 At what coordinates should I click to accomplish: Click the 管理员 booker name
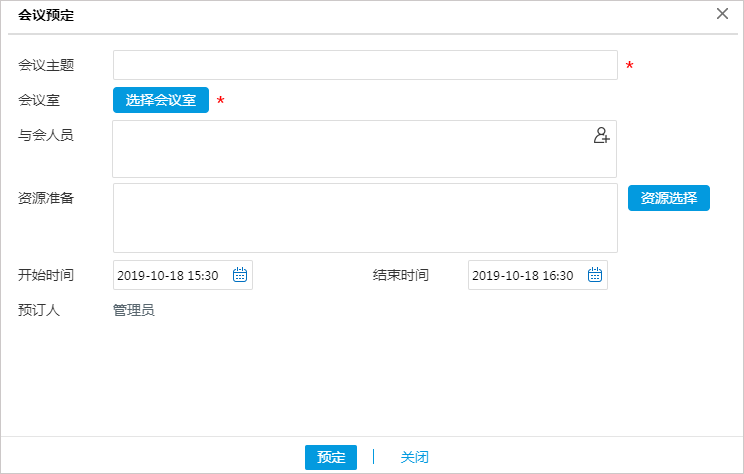coord(134,310)
